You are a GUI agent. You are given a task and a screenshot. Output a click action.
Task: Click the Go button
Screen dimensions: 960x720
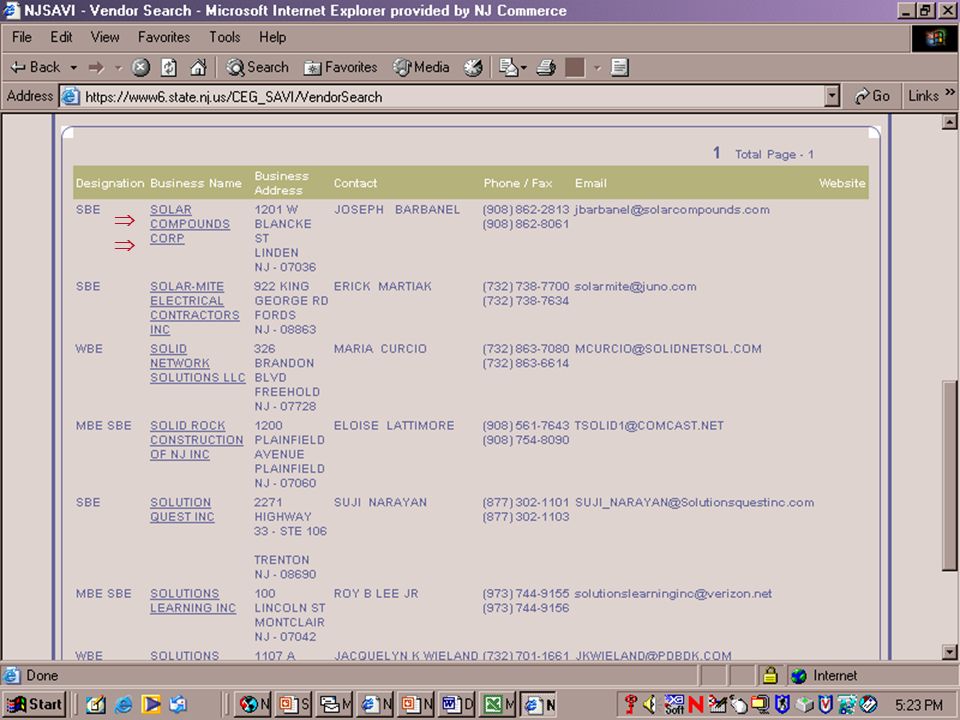pos(872,96)
